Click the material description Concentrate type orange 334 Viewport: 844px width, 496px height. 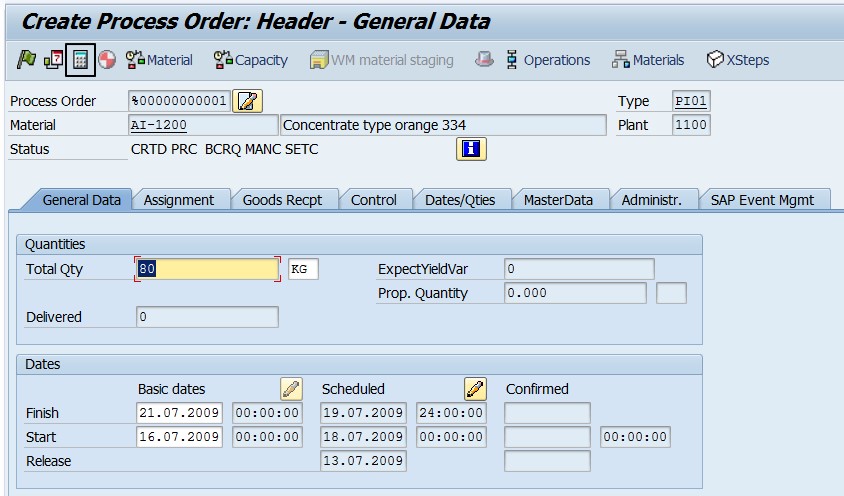click(443, 125)
